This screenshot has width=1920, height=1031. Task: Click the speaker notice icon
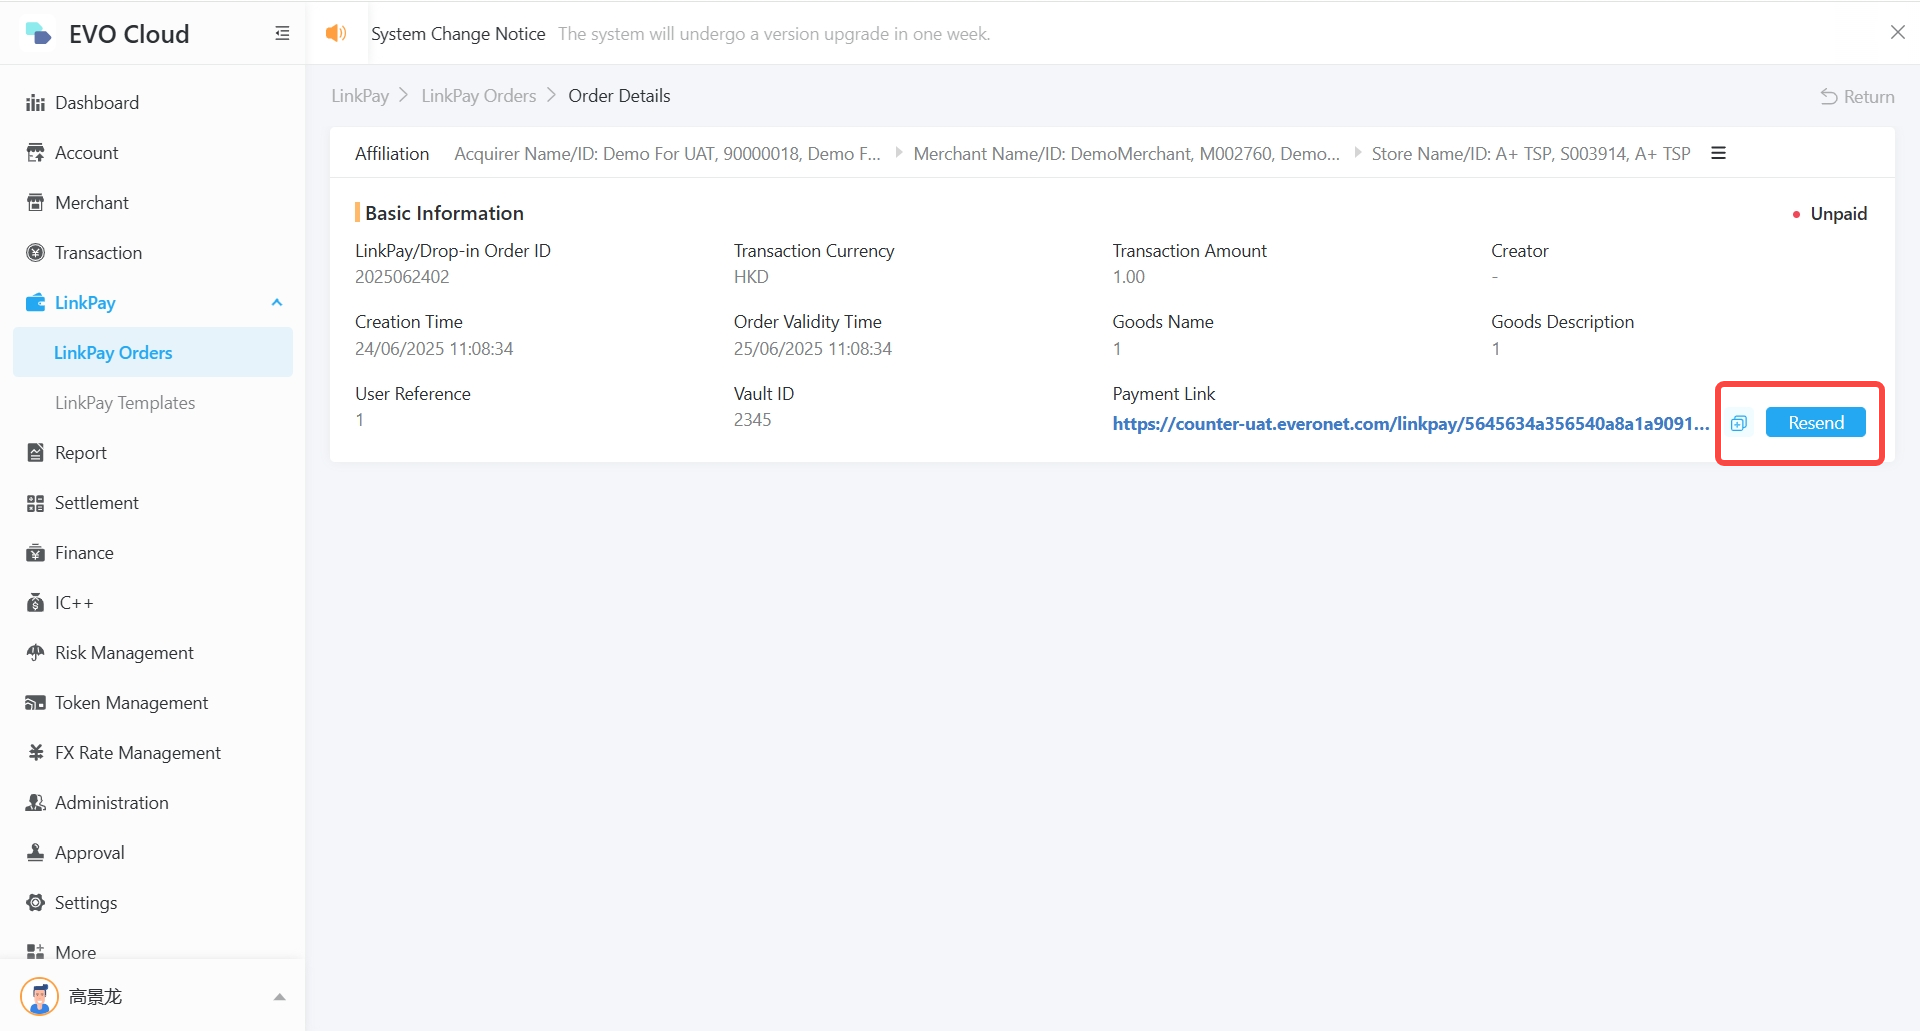336,34
